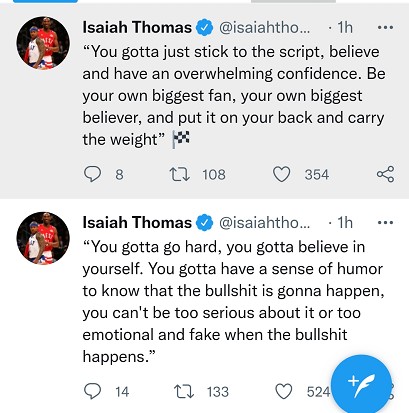The width and height of the screenshot is (409, 413).
Task: Compose a new tweet with floating button
Action: [361, 384]
